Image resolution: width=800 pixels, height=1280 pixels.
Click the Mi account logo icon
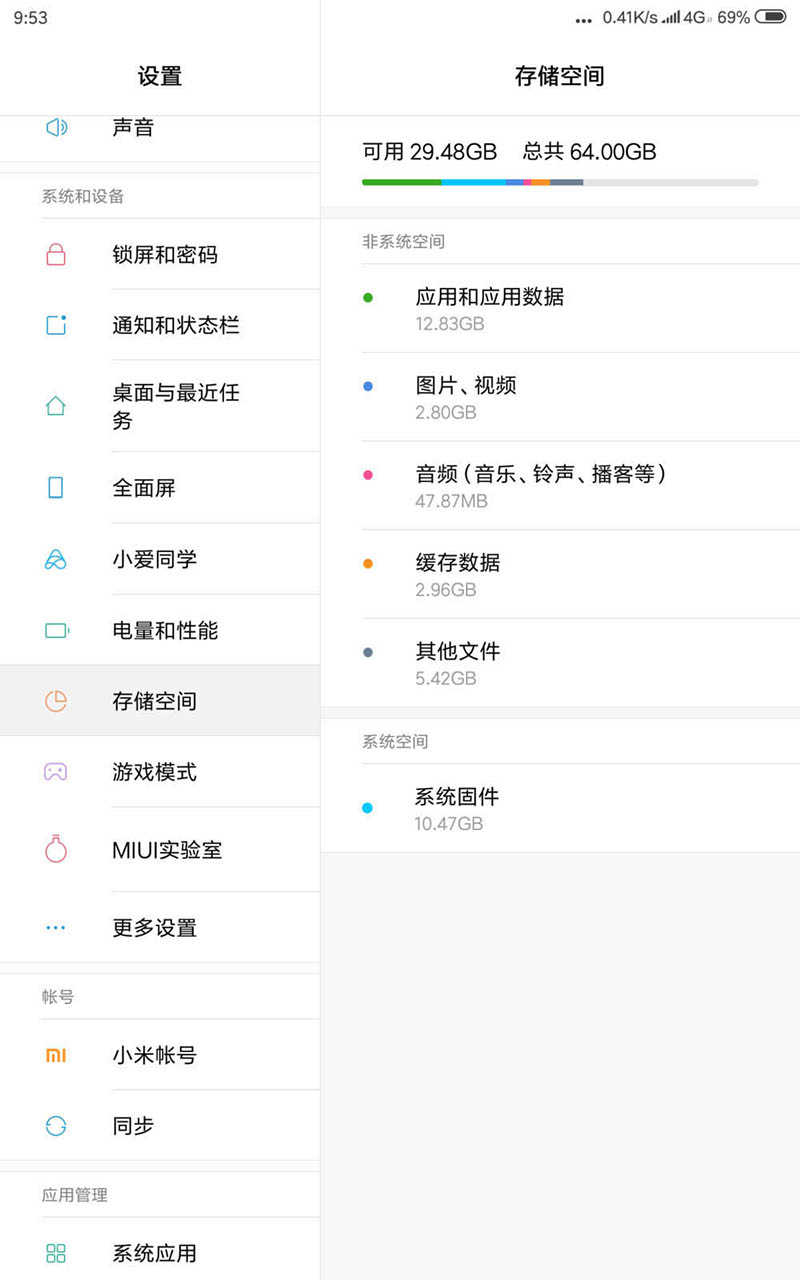point(56,1055)
